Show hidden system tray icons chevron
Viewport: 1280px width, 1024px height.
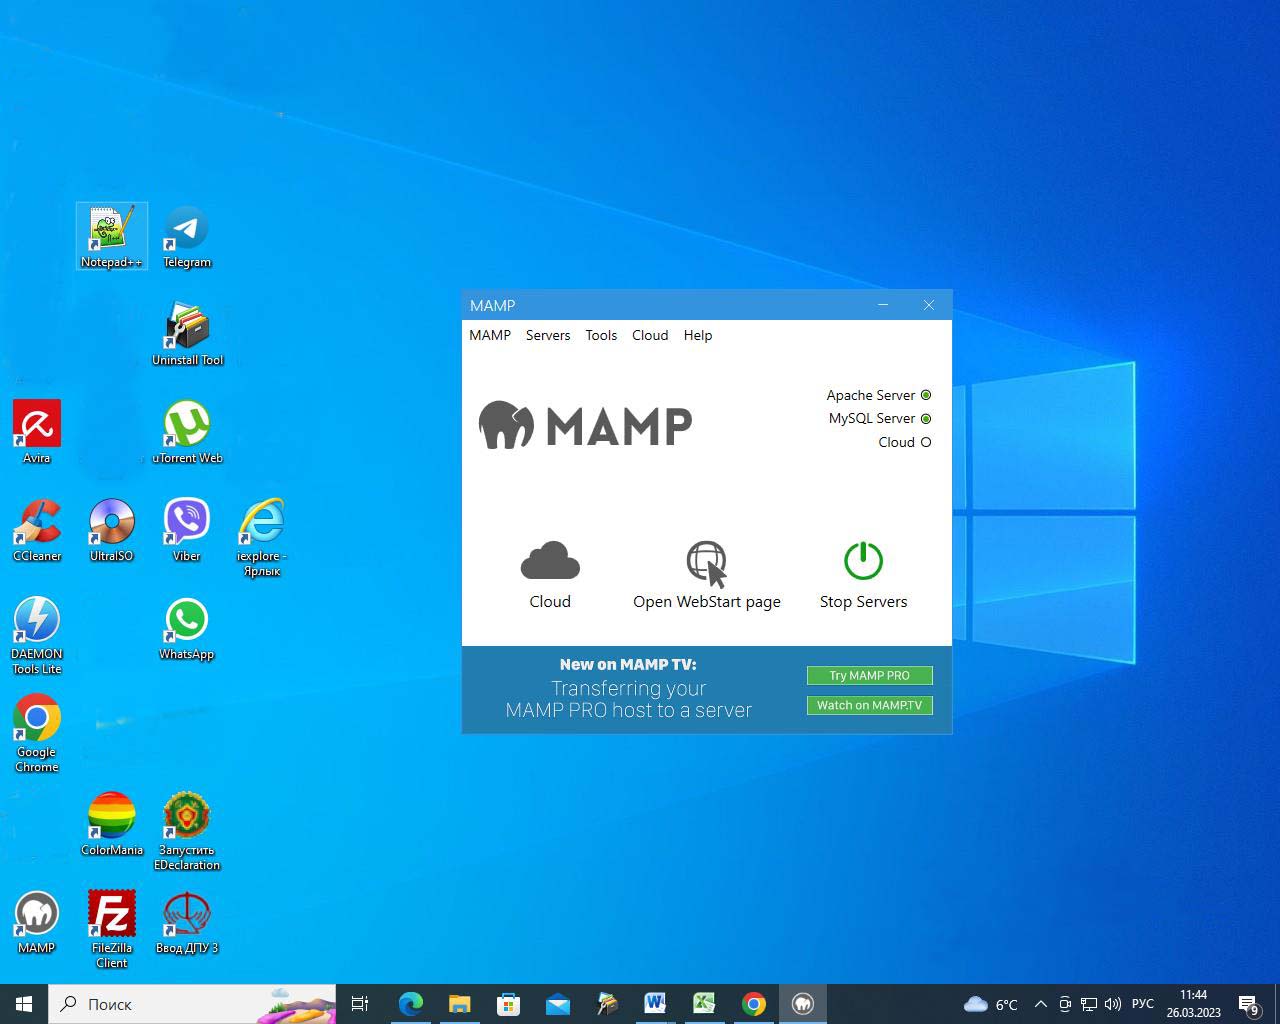[1040, 1004]
